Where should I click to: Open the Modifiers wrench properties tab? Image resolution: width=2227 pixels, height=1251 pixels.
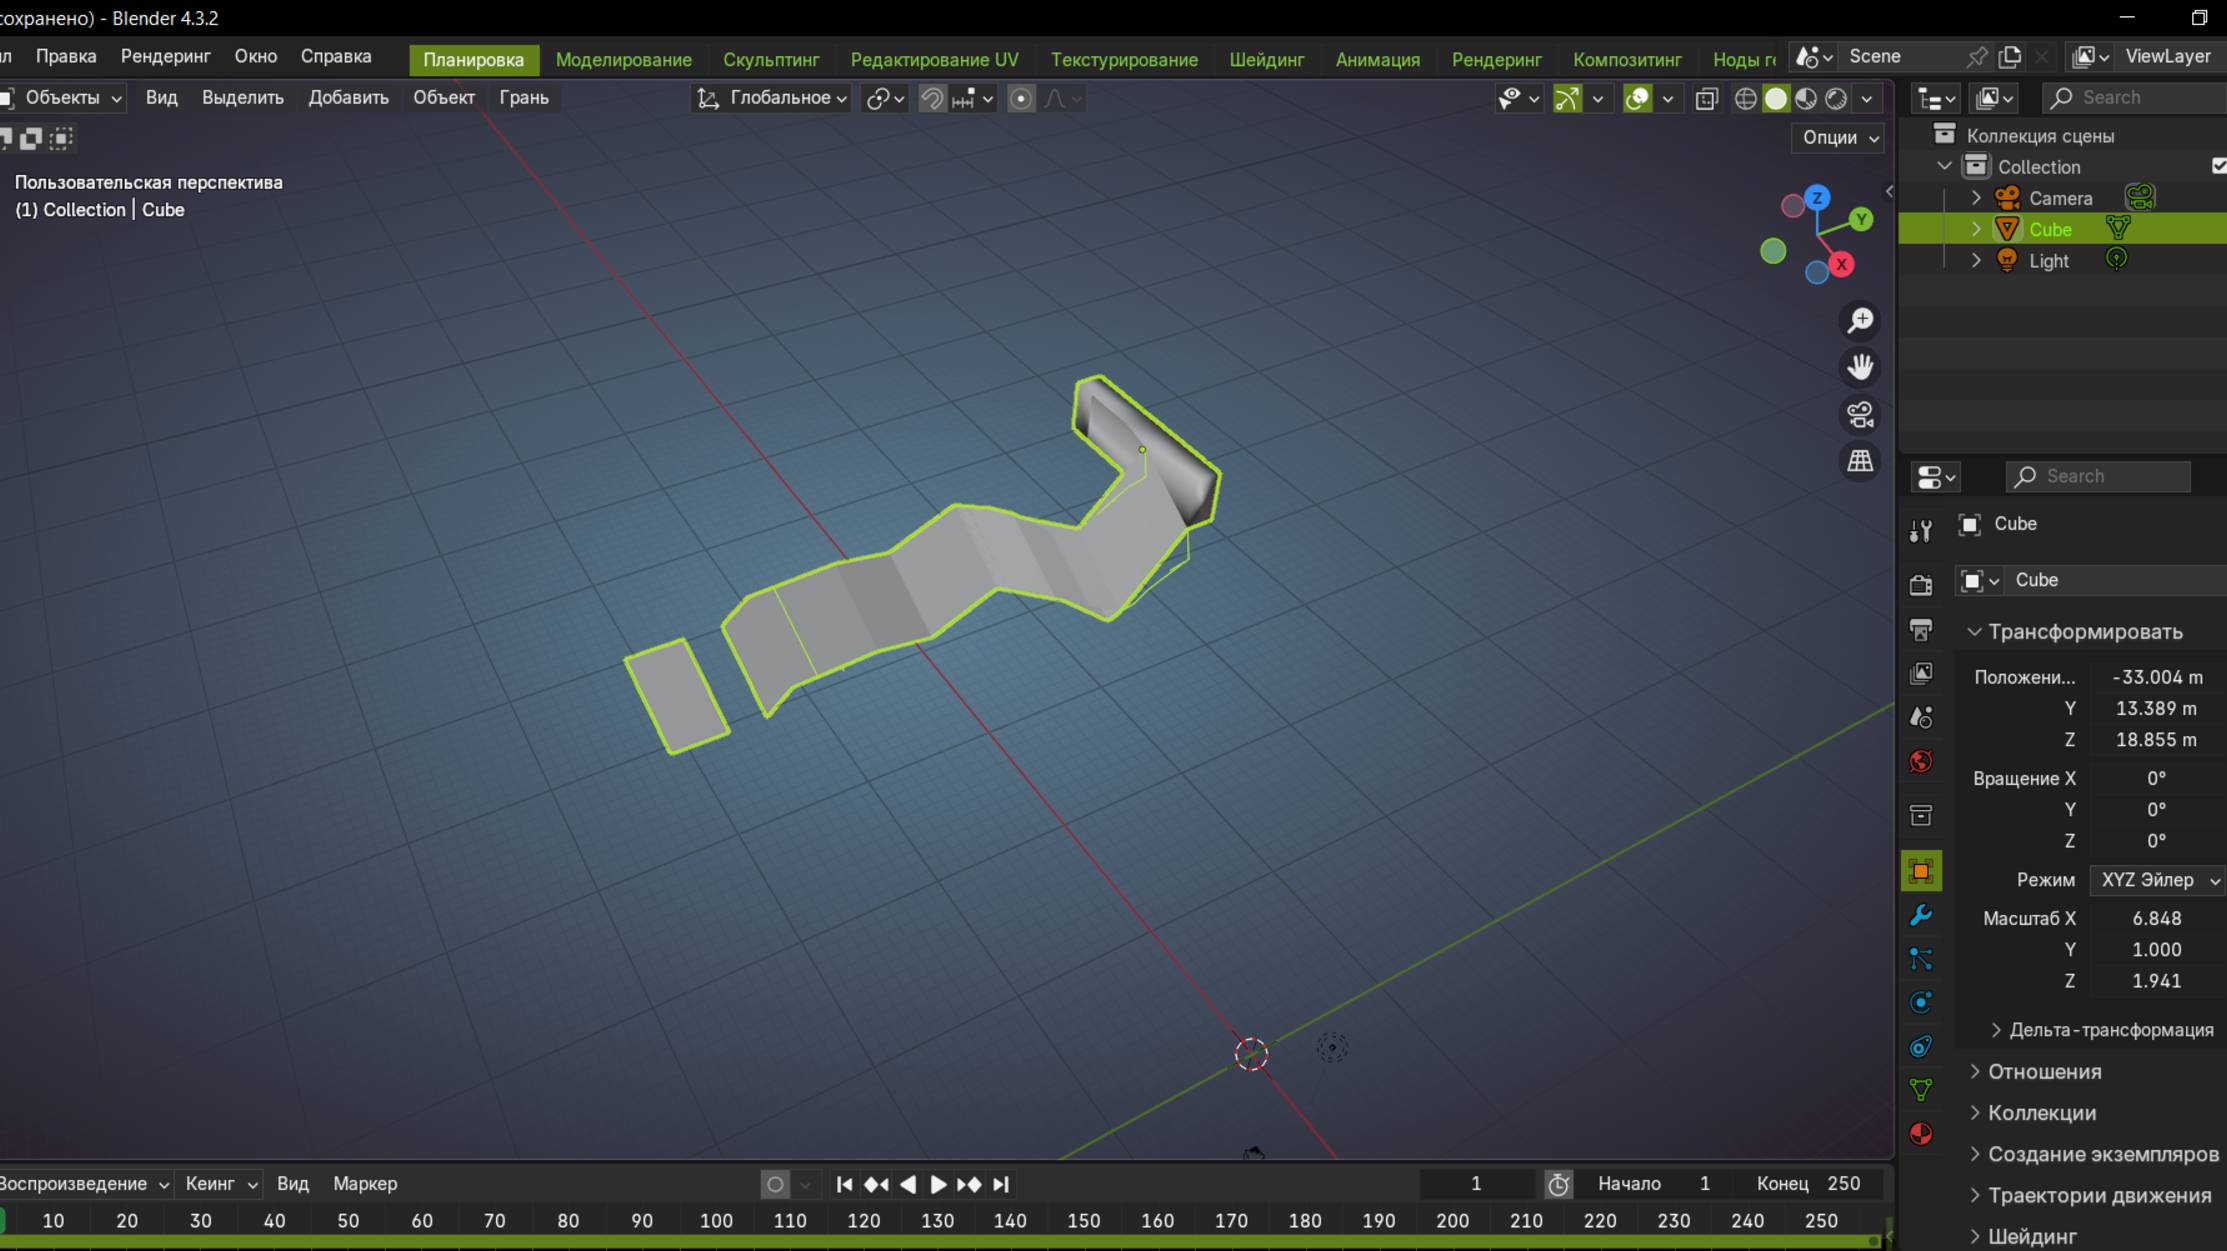(x=1920, y=915)
